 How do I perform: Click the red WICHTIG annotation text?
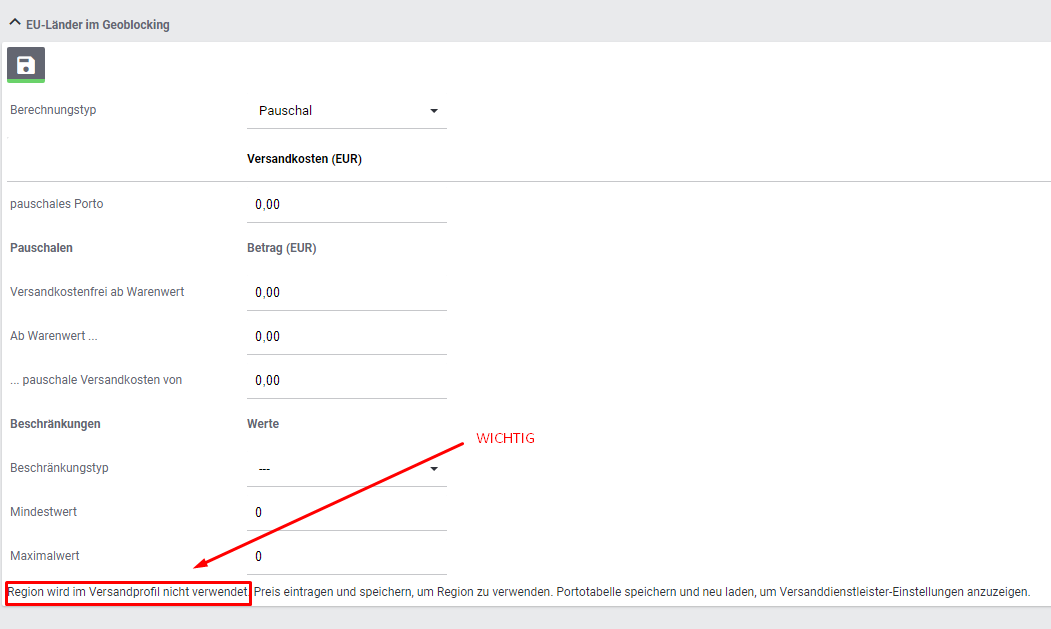pos(505,439)
